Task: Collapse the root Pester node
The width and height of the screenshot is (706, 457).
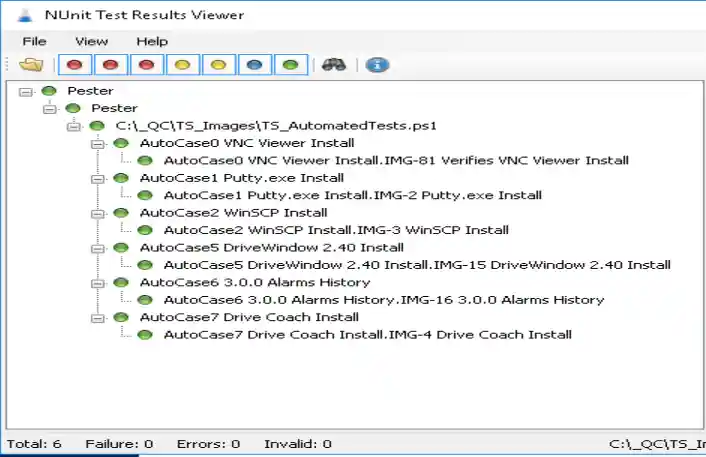Action: (x=26, y=92)
